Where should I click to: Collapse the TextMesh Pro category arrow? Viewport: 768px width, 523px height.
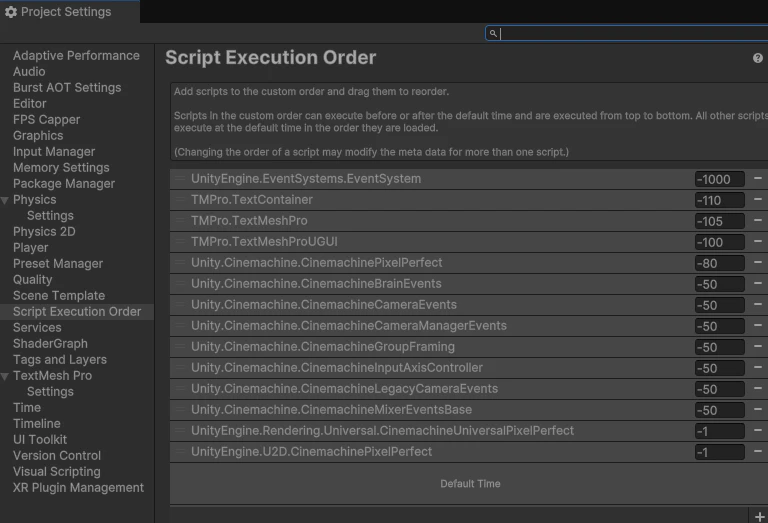click(x=5, y=376)
